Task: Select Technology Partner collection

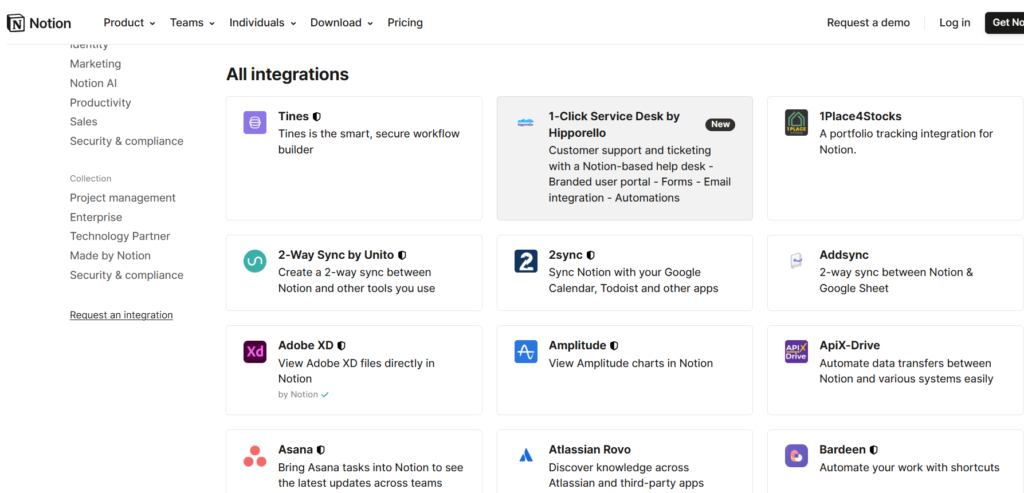Action: [120, 236]
